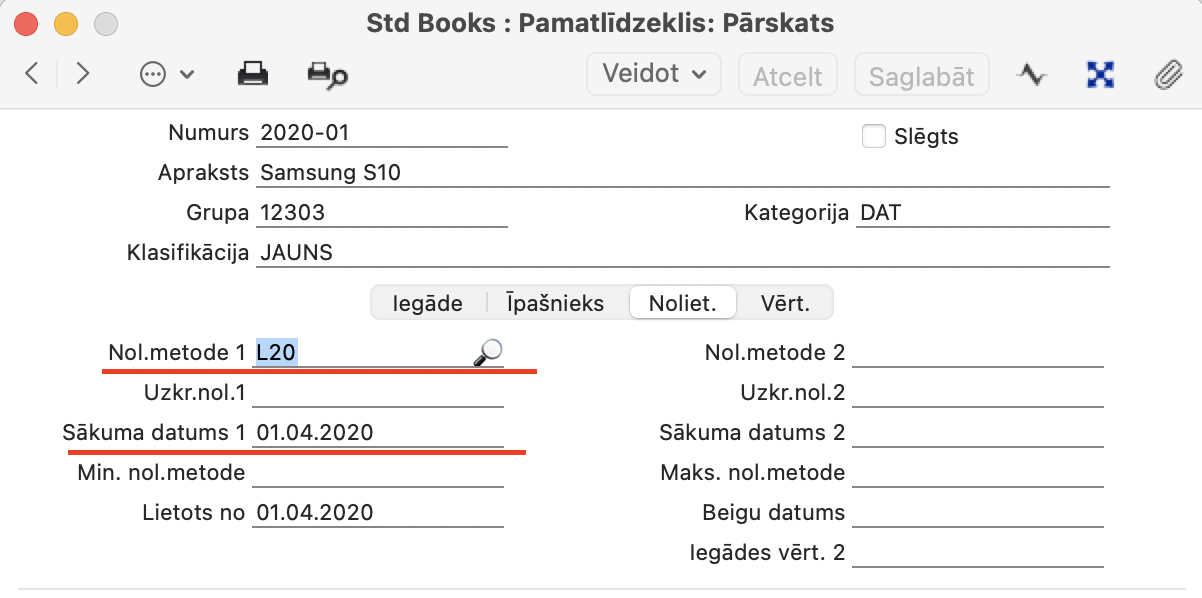Open attachments with the paperclip icon
Screen dimensions: 1202x598
click(x=1167, y=74)
